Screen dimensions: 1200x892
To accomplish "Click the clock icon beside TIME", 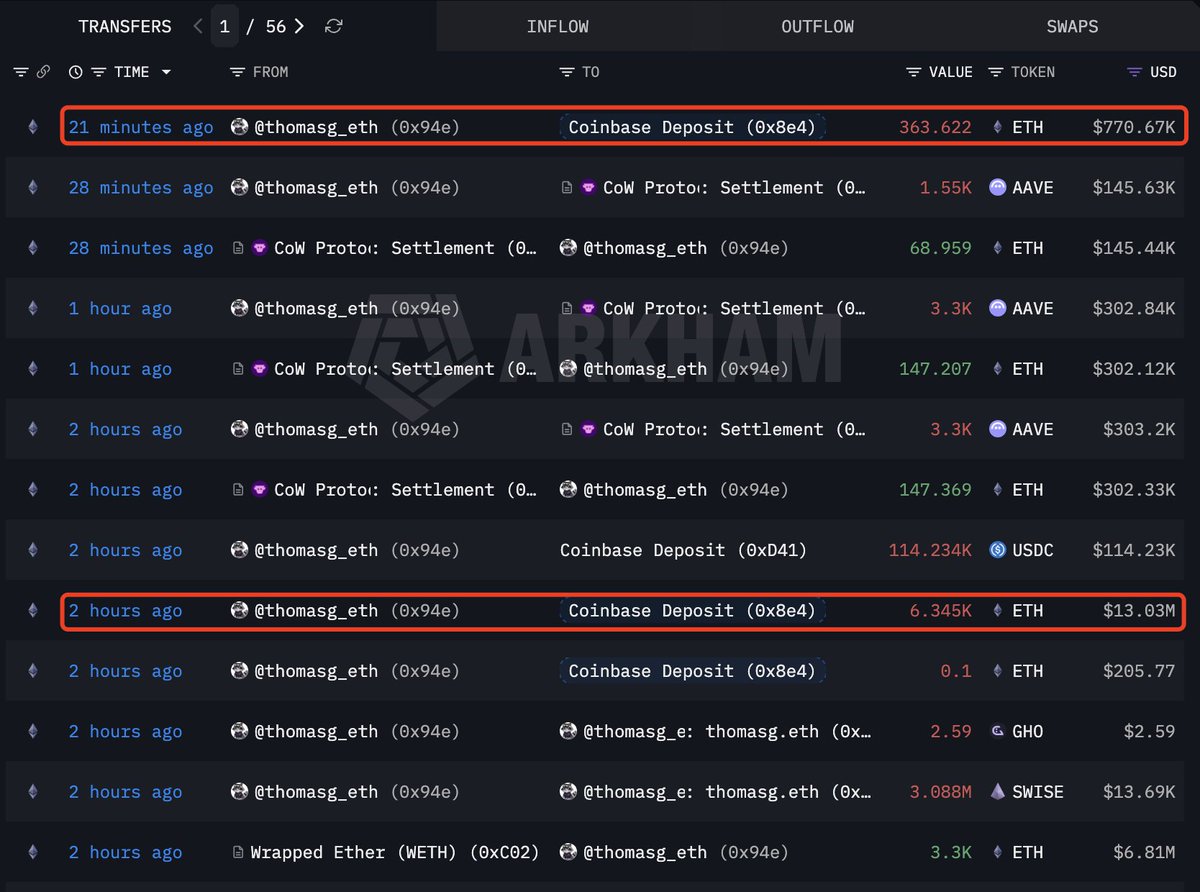I will pyautogui.click(x=76, y=72).
